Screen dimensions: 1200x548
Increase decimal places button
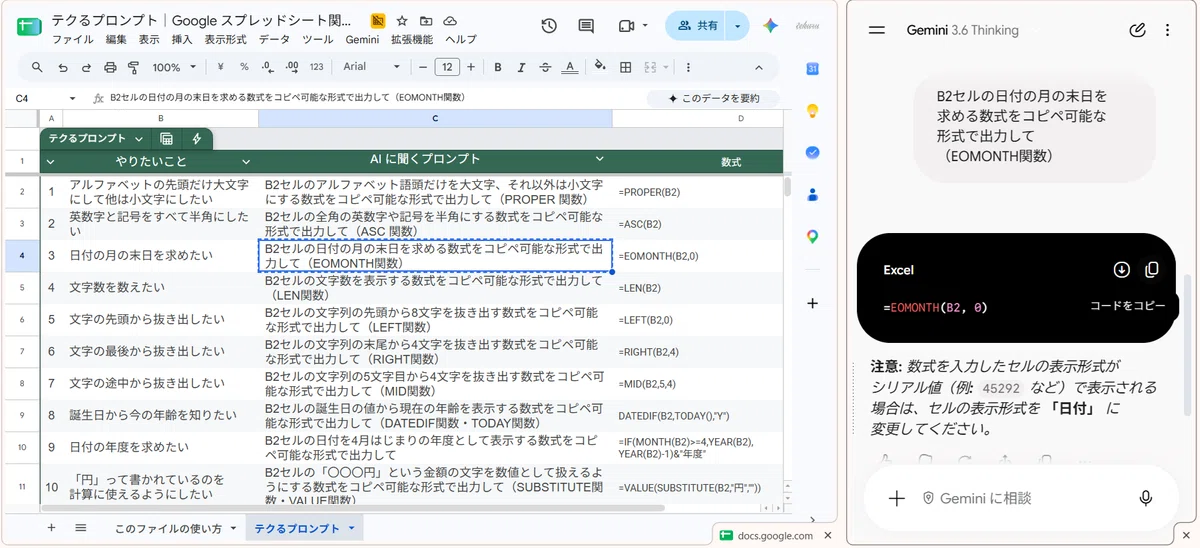coord(292,67)
